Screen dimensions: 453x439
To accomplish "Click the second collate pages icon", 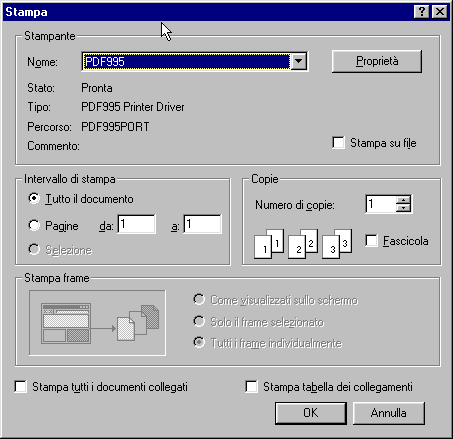I will [x=303, y=244].
